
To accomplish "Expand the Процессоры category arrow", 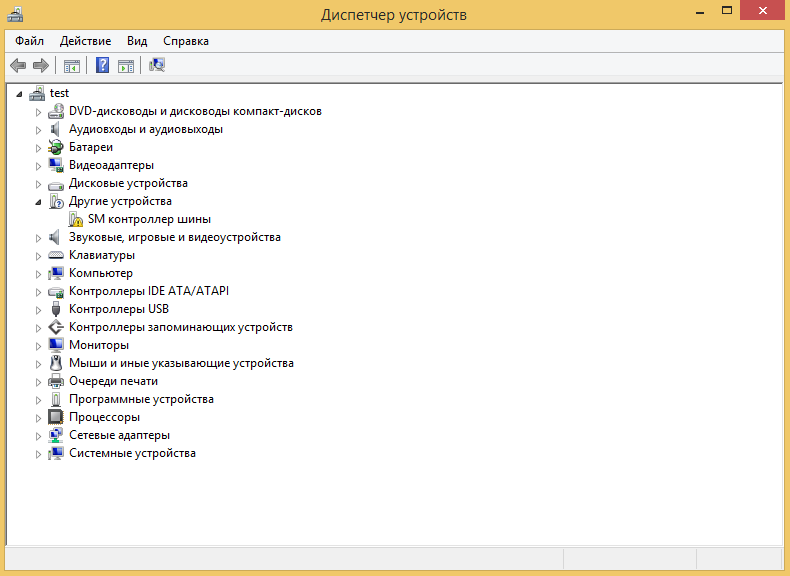I will pos(38,418).
